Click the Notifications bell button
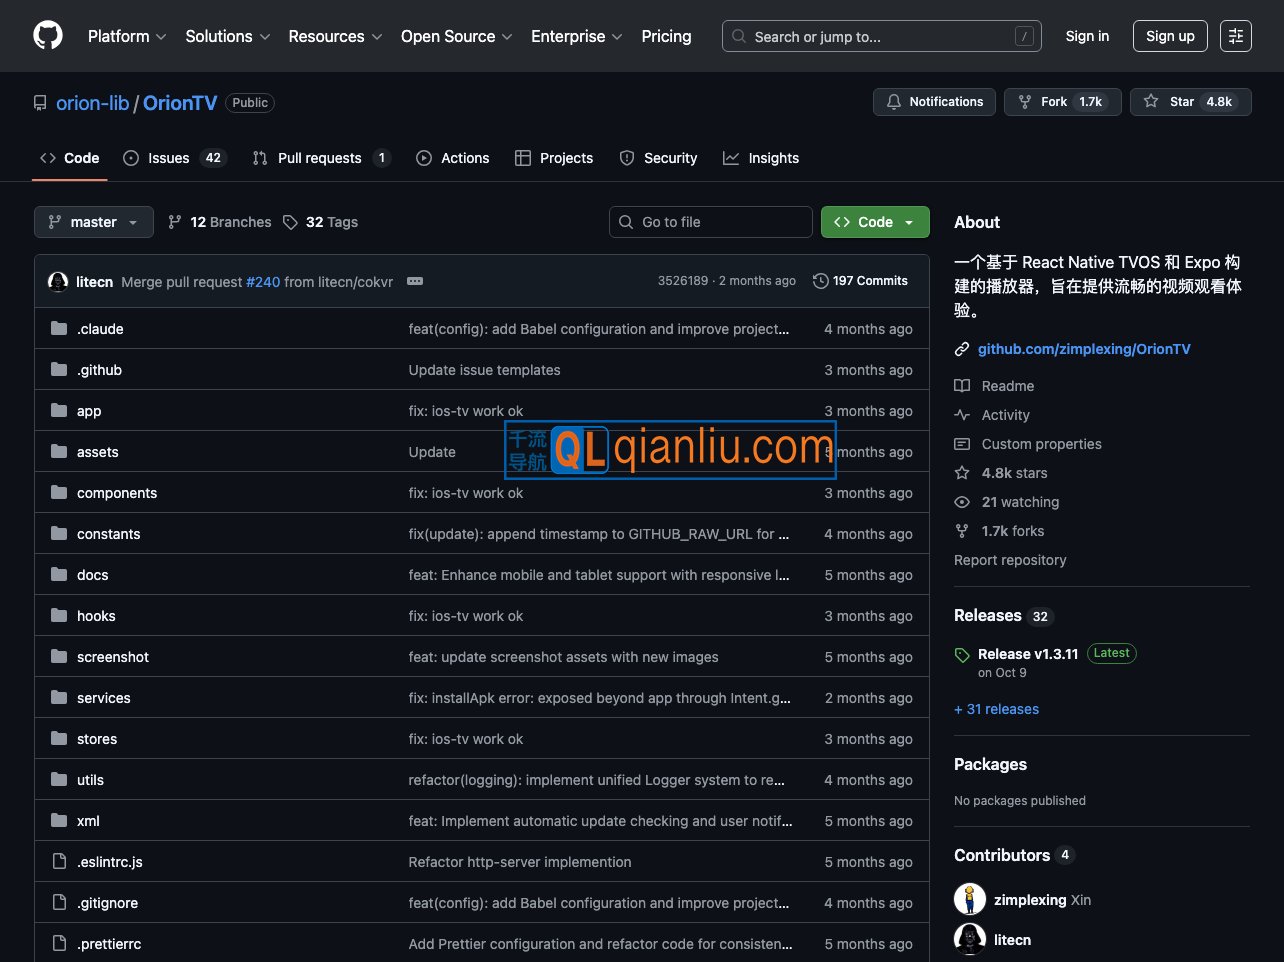 coord(934,102)
